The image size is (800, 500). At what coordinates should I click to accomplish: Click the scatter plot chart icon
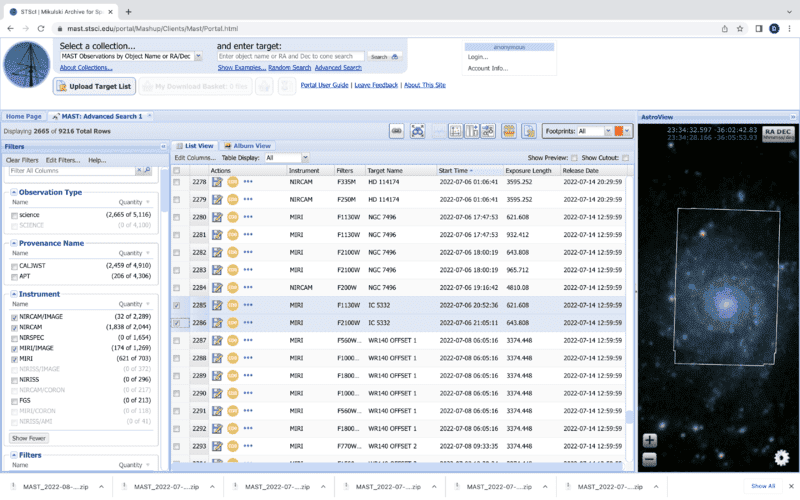456,131
